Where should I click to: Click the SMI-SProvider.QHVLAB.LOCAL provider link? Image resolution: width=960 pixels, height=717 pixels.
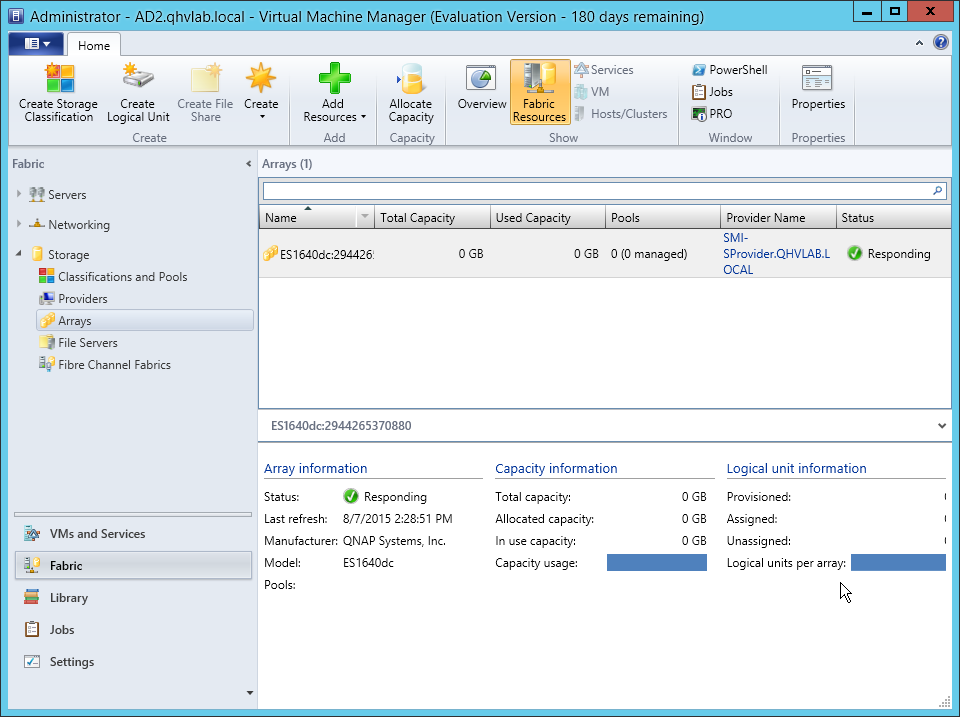point(776,254)
